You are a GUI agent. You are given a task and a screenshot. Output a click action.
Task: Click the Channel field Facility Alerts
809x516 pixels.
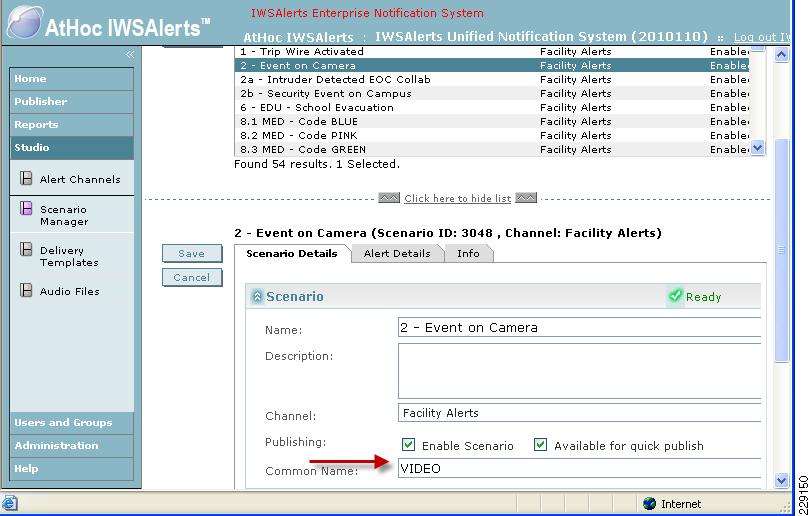[579, 413]
